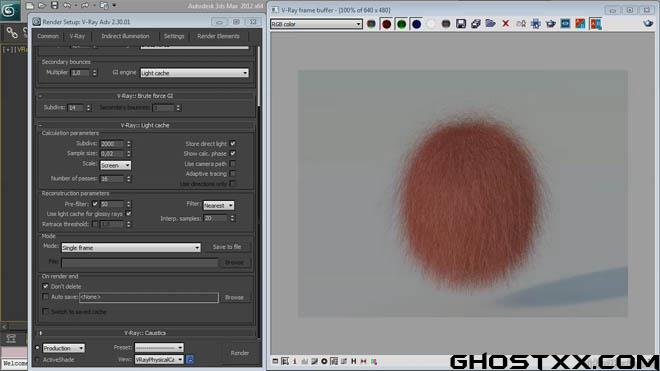Open the Mode Single frame dropdown
660x371 pixels.
point(131,248)
